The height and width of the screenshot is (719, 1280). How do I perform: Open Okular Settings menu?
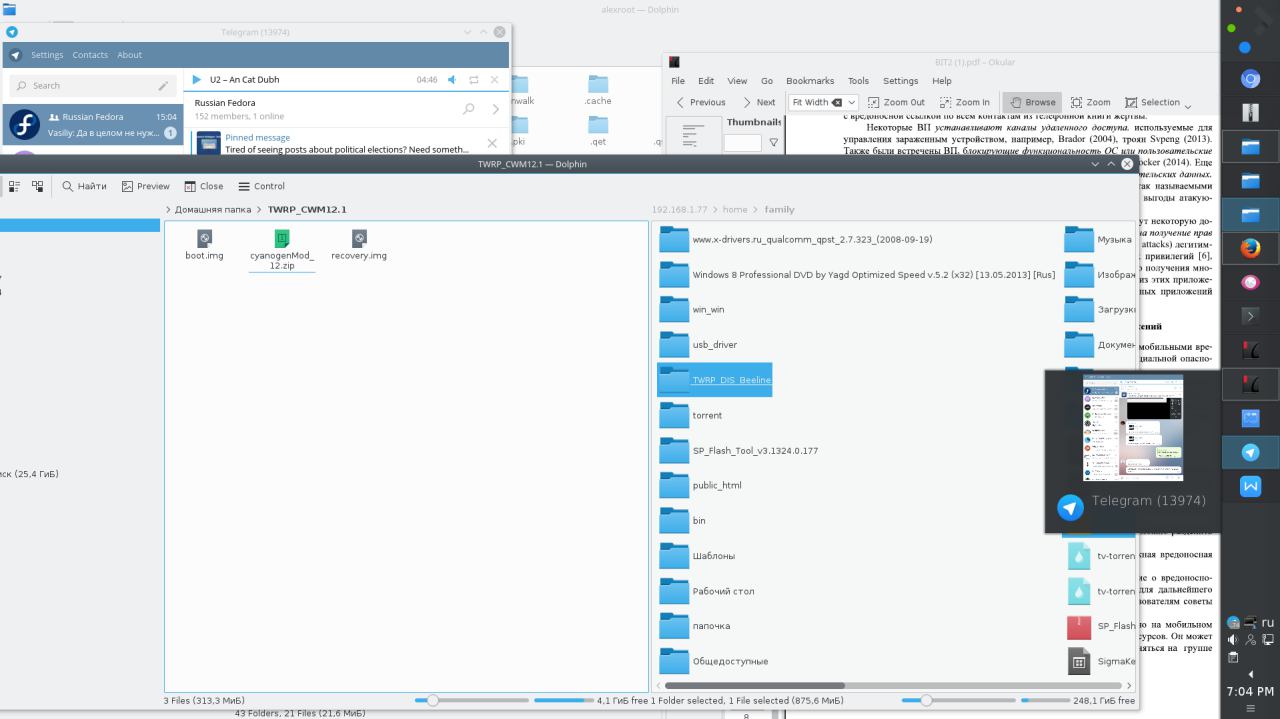pyautogui.click(x=900, y=81)
